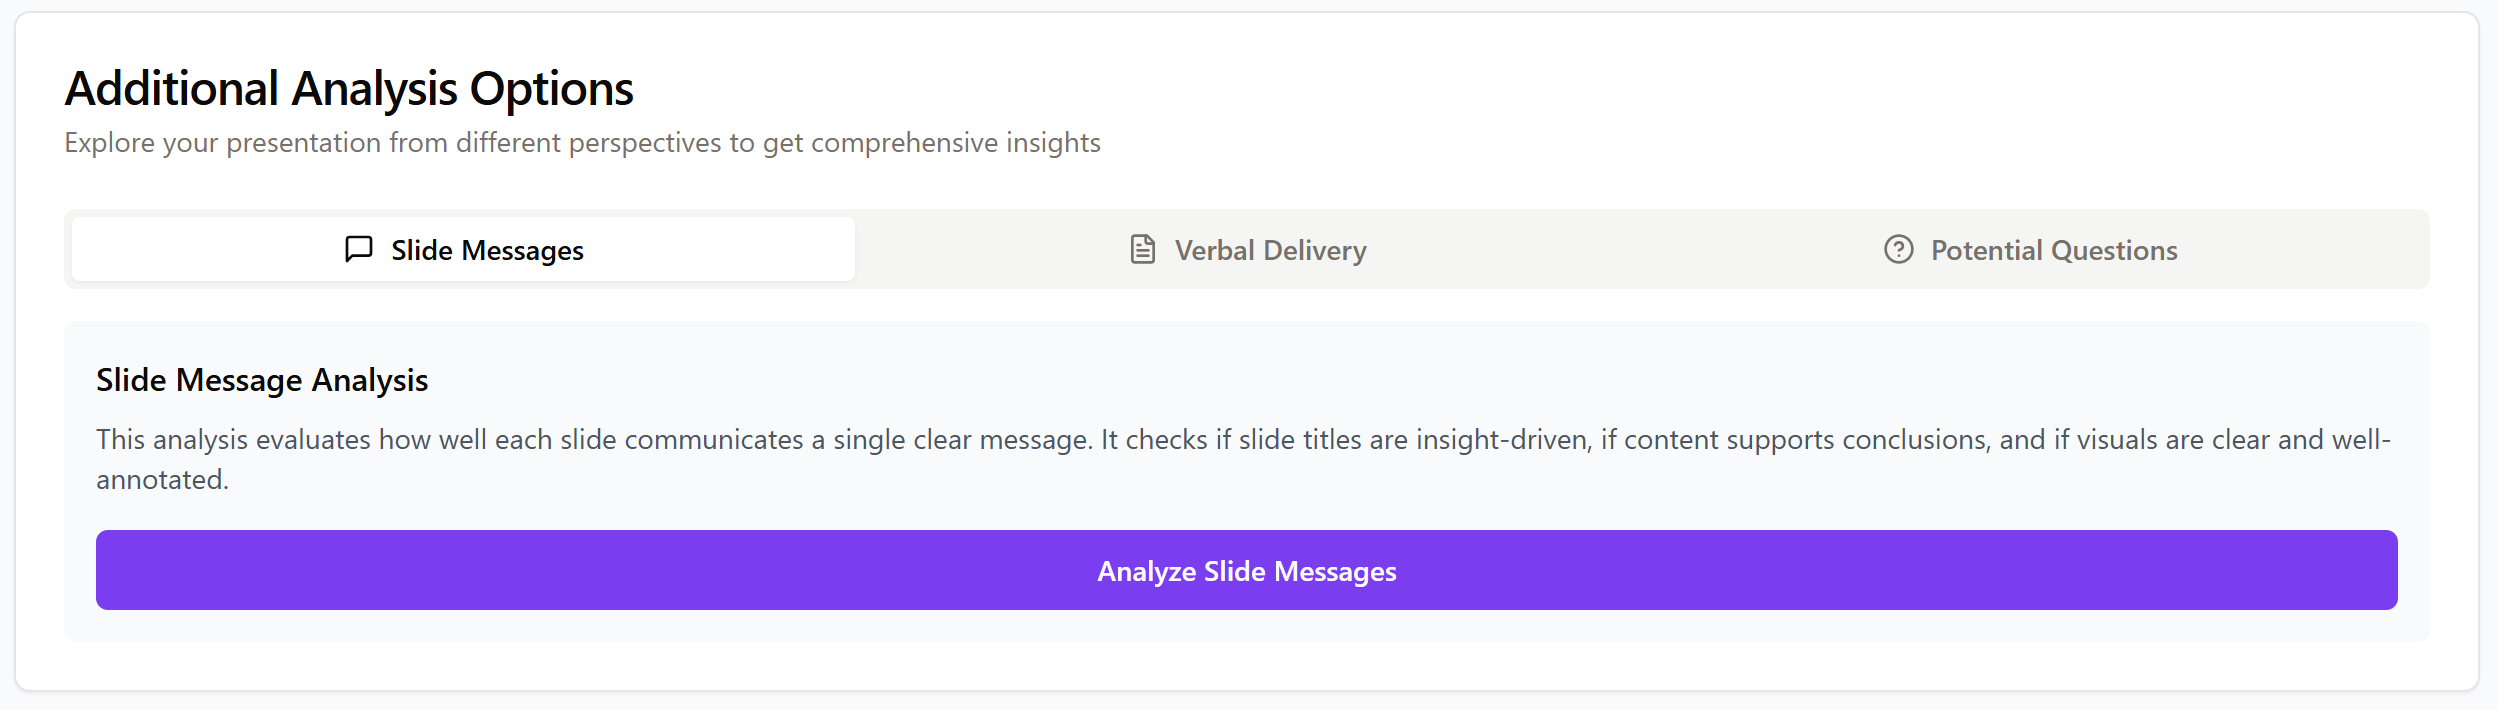2498x710 pixels.
Task: Click the analysis description paragraph
Action: [1243, 459]
